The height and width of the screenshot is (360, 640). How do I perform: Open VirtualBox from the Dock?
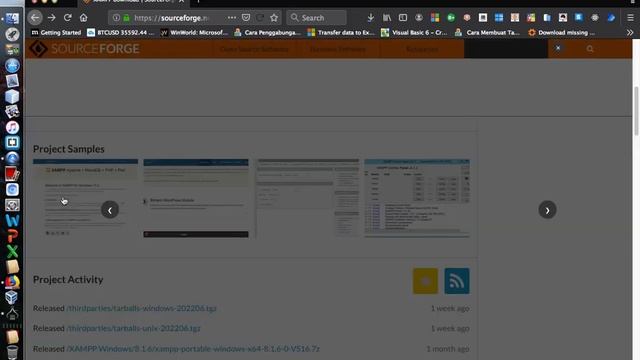[x=12, y=297]
